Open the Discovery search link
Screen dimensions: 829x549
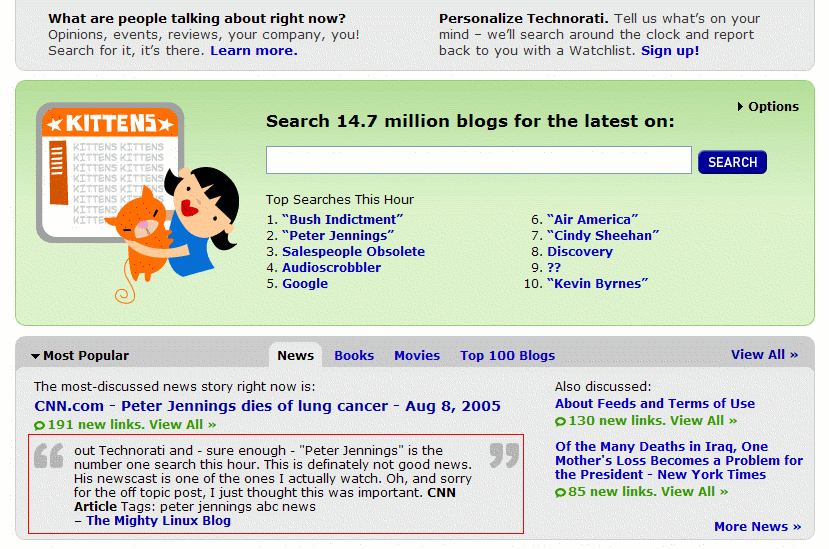(580, 252)
